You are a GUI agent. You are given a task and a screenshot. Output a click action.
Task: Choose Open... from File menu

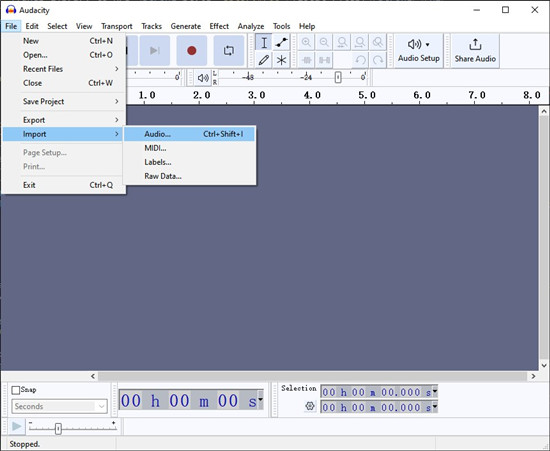(63, 55)
